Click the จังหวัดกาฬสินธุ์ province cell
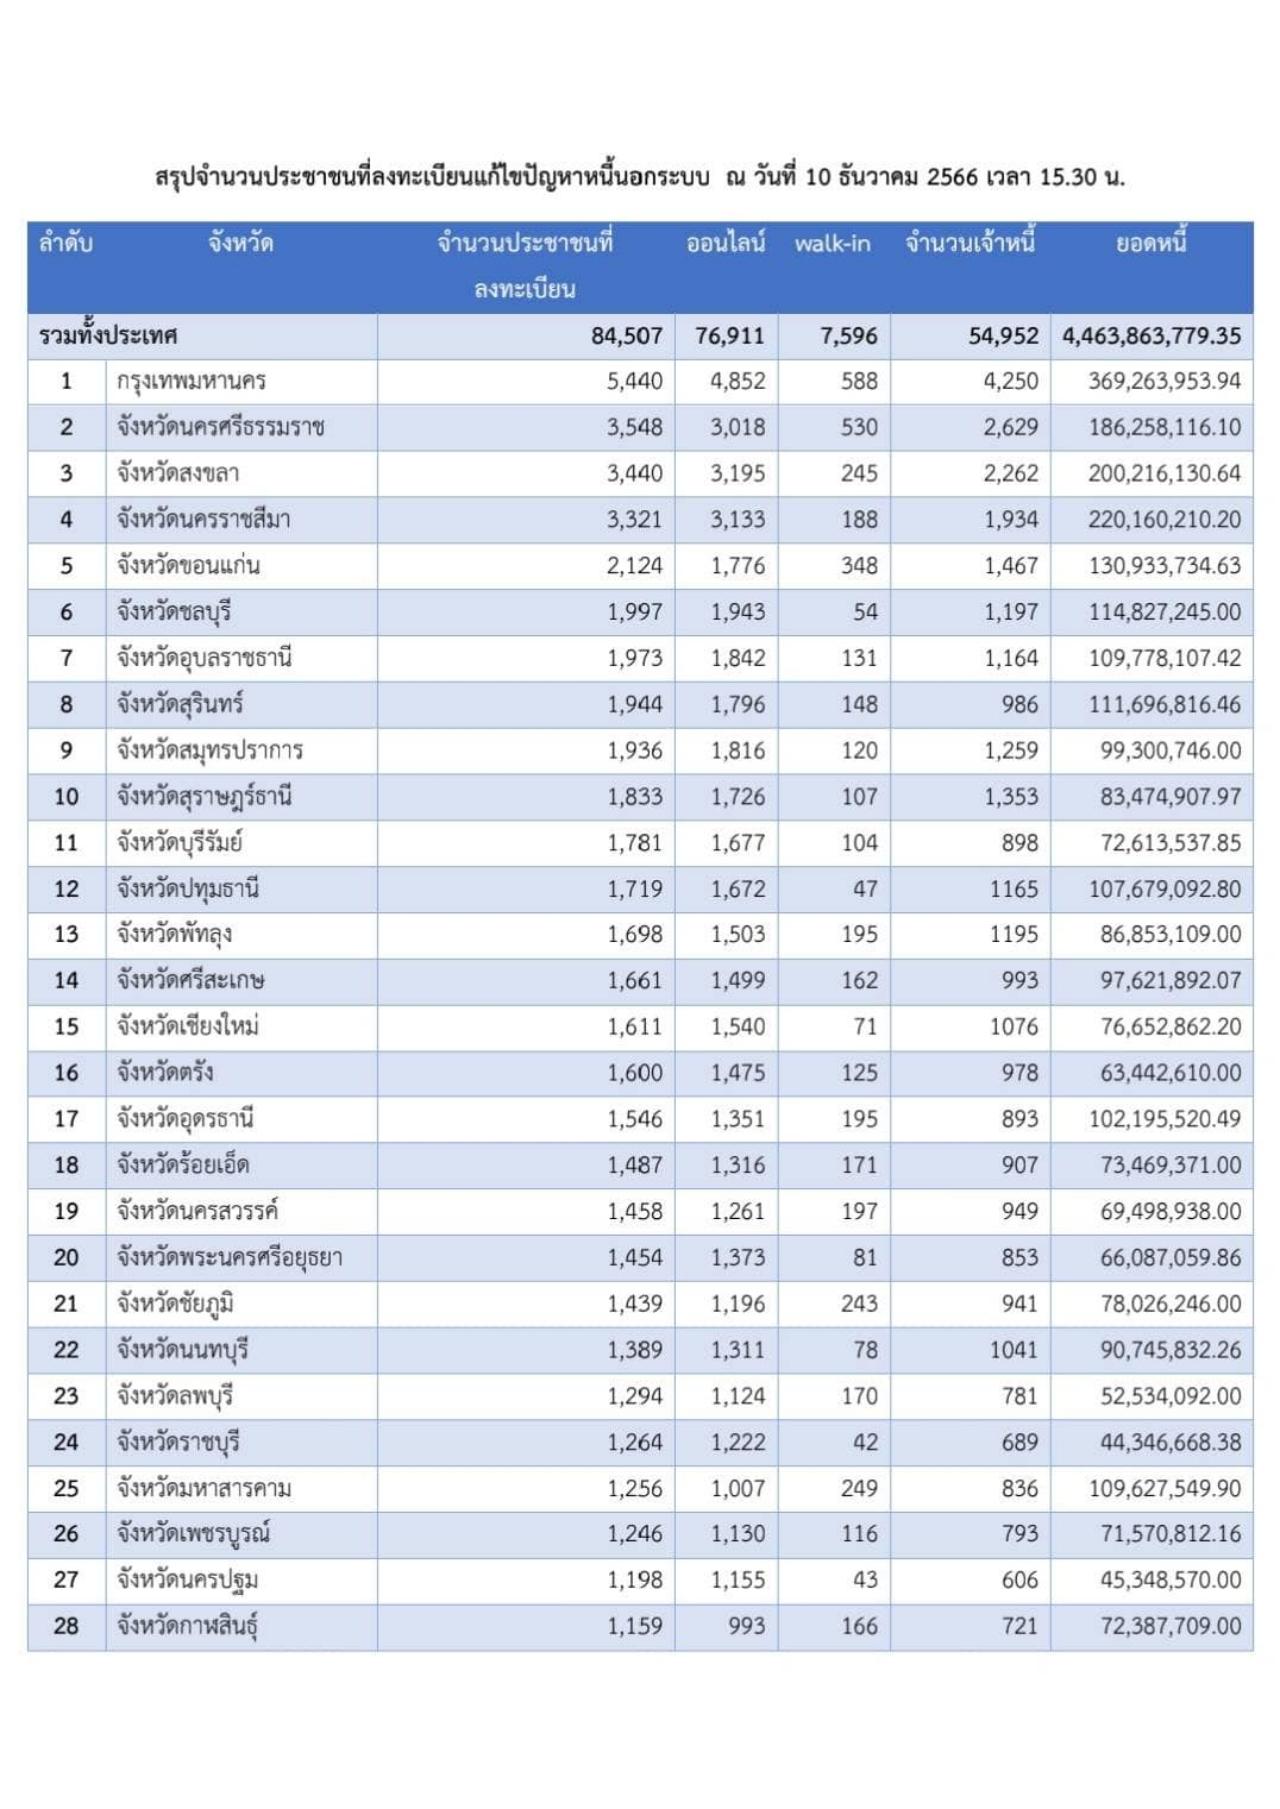The image size is (1280, 1809). tap(187, 1626)
